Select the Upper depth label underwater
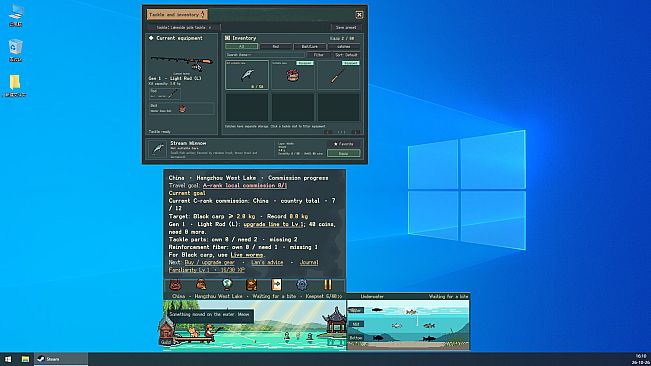This screenshot has height=366, width=651. [356, 310]
